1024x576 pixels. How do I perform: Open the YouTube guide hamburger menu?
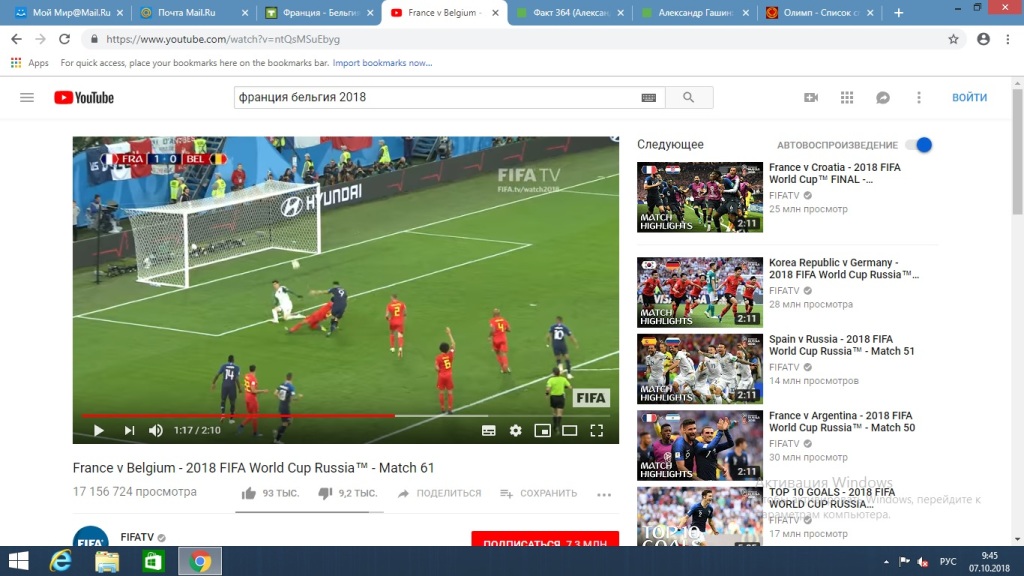click(27, 97)
